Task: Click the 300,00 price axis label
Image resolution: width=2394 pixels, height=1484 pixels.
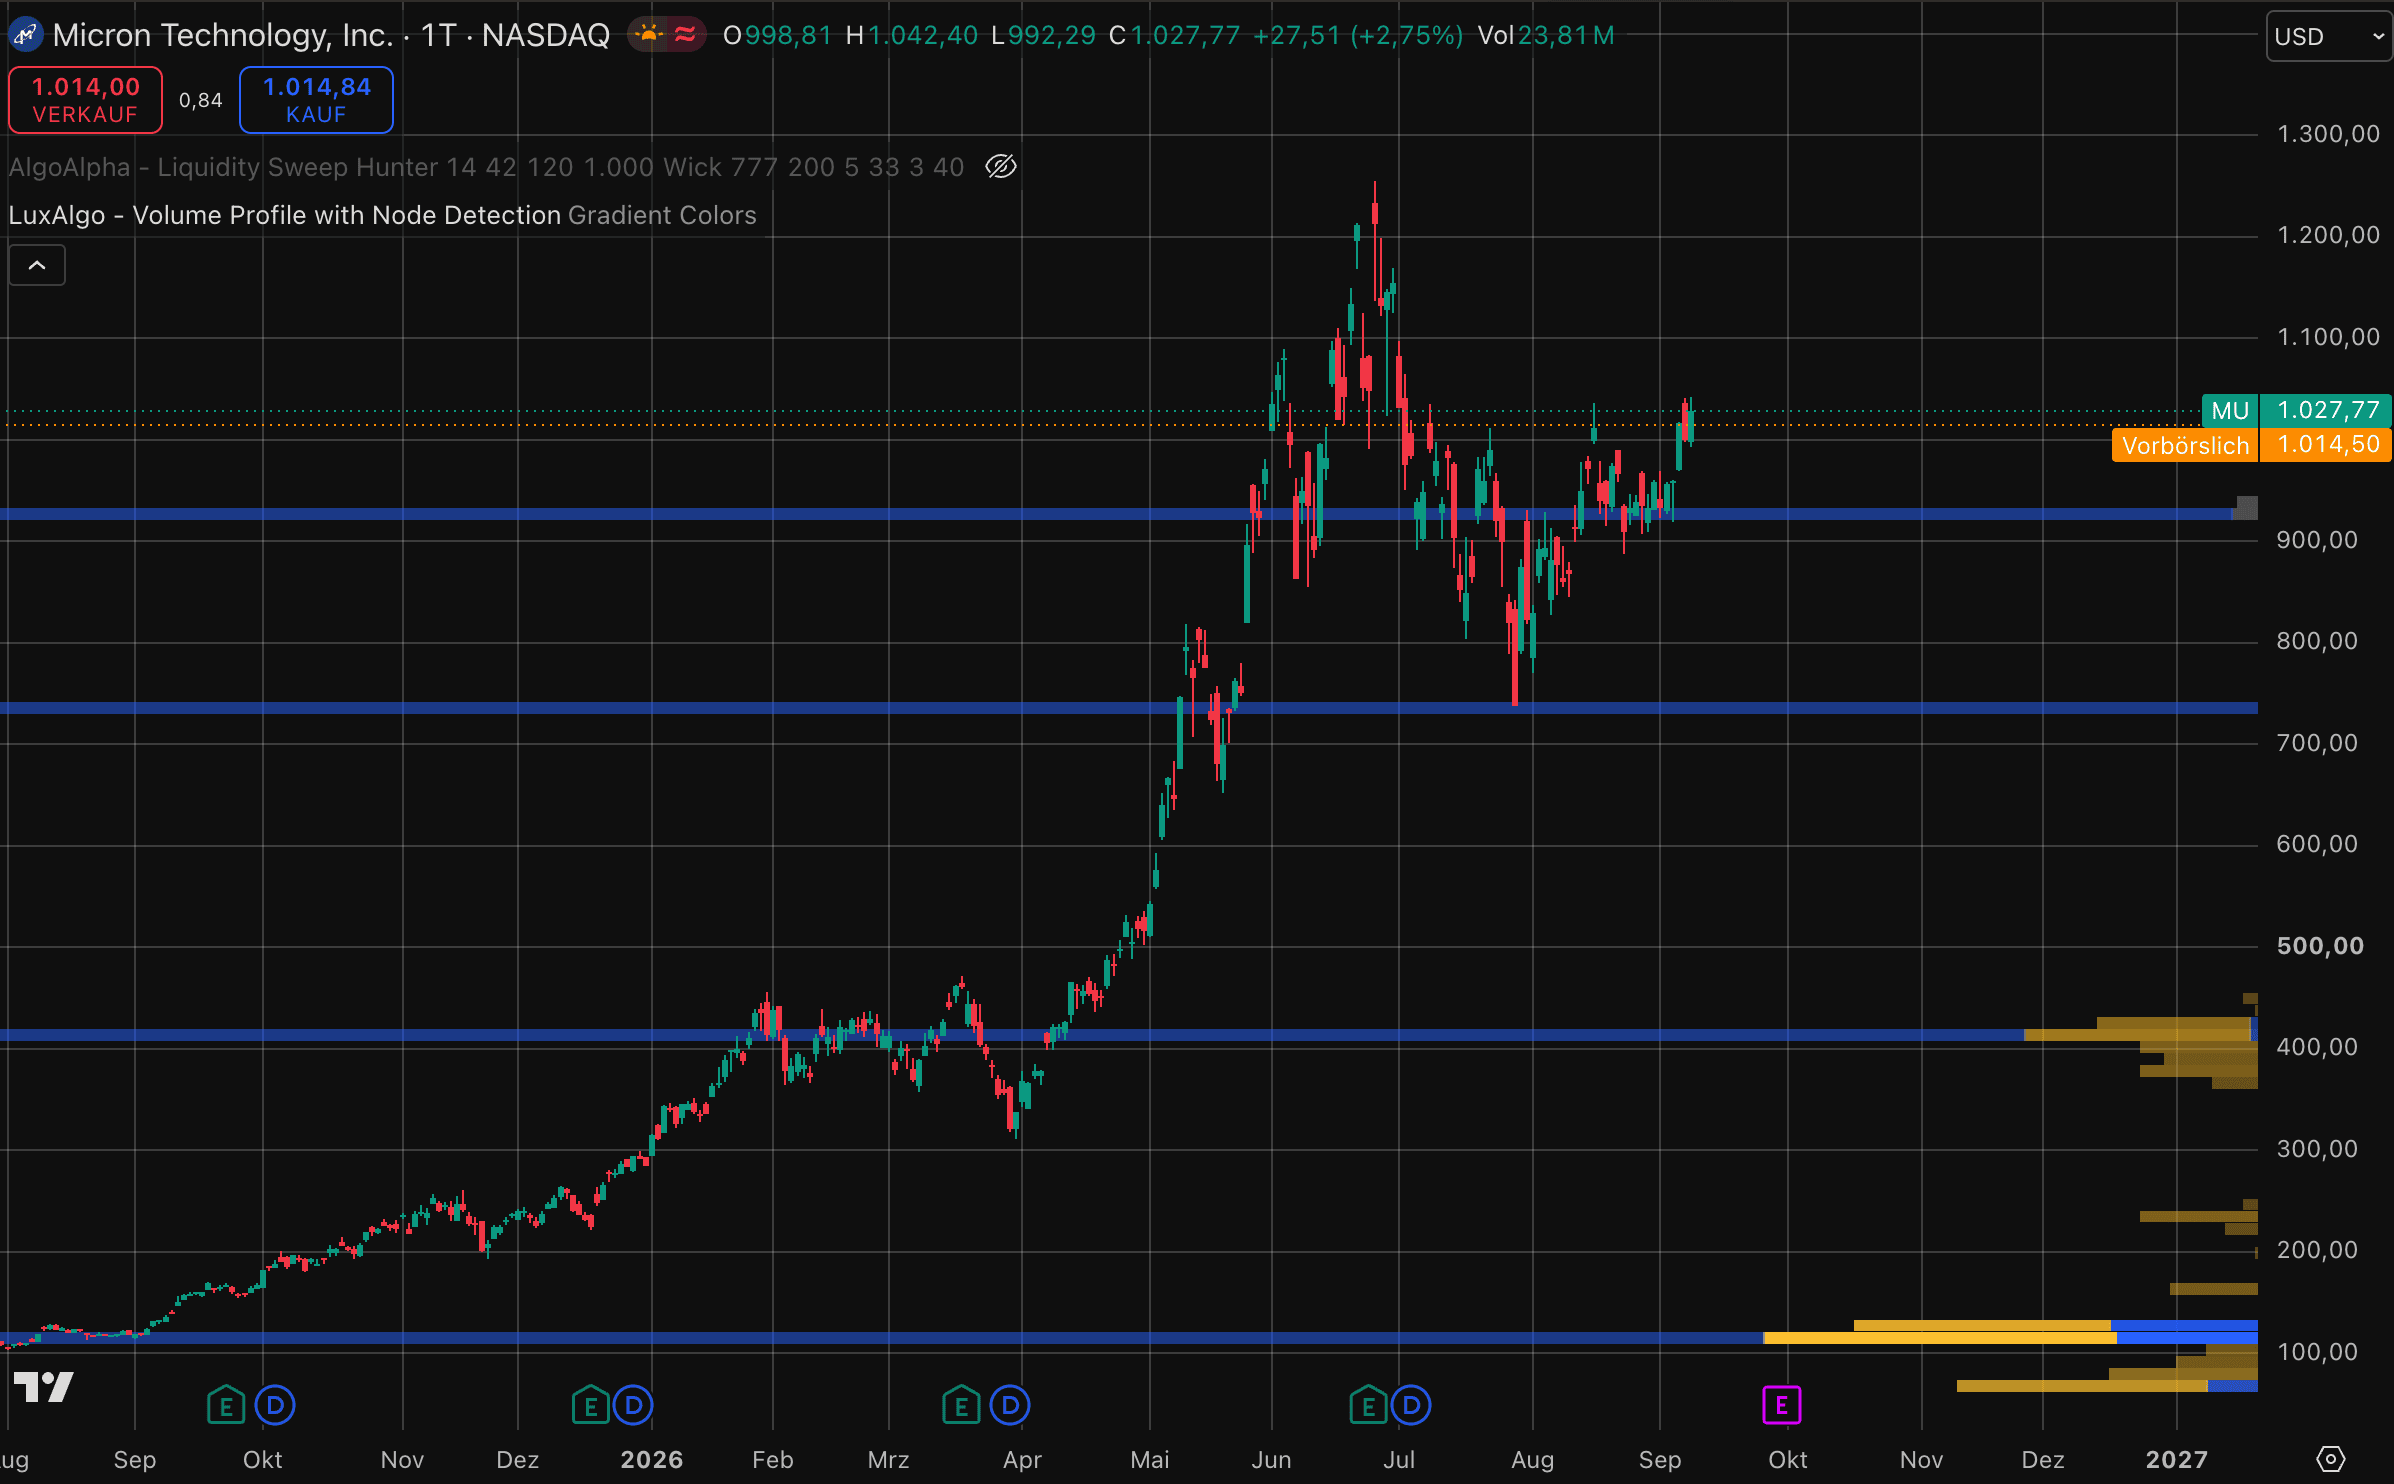Action: pyautogui.click(x=2317, y=1149)
